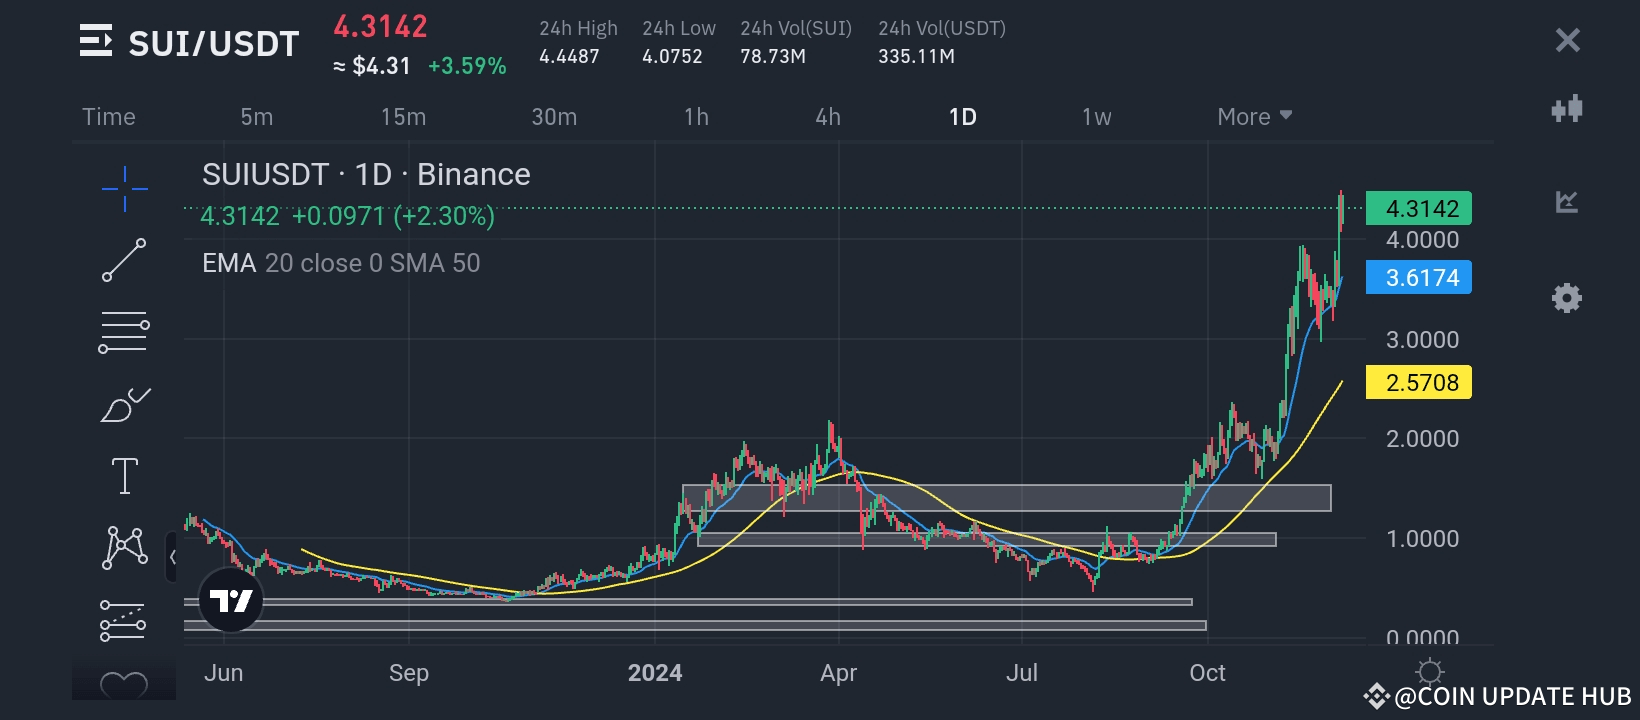This screenshot has width=1640, height=720.
Task: Switch to the Time chart view
Action: [x=109, y=117]
